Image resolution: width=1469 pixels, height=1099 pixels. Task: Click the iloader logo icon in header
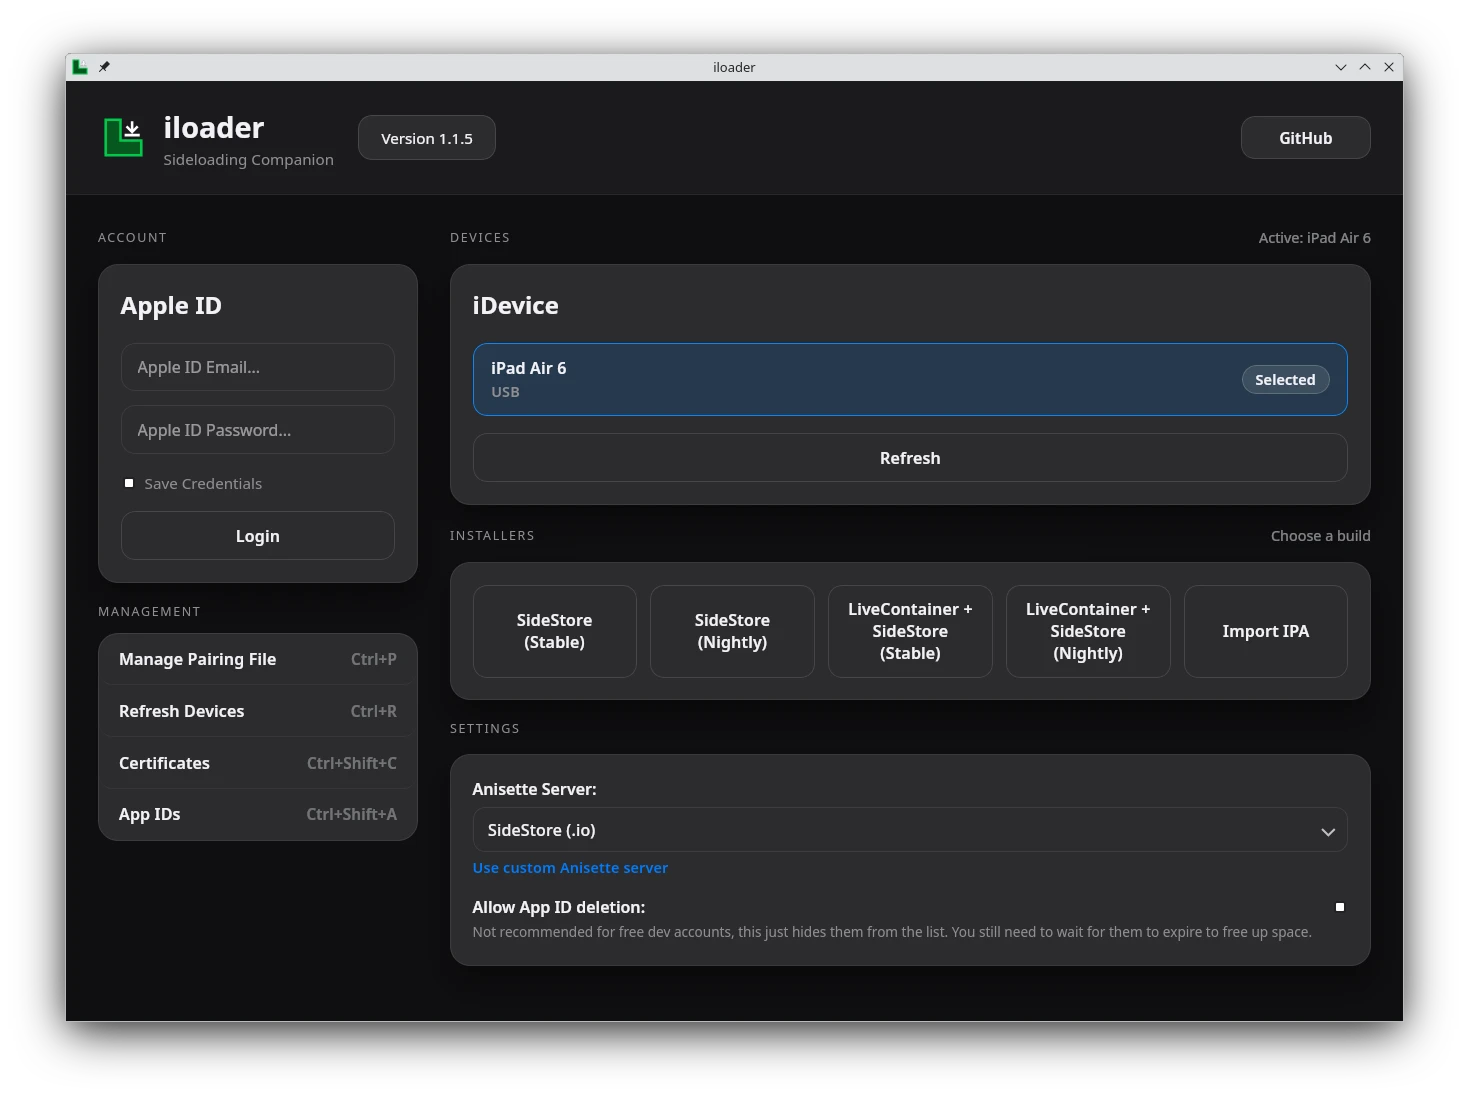coord(124,138)
